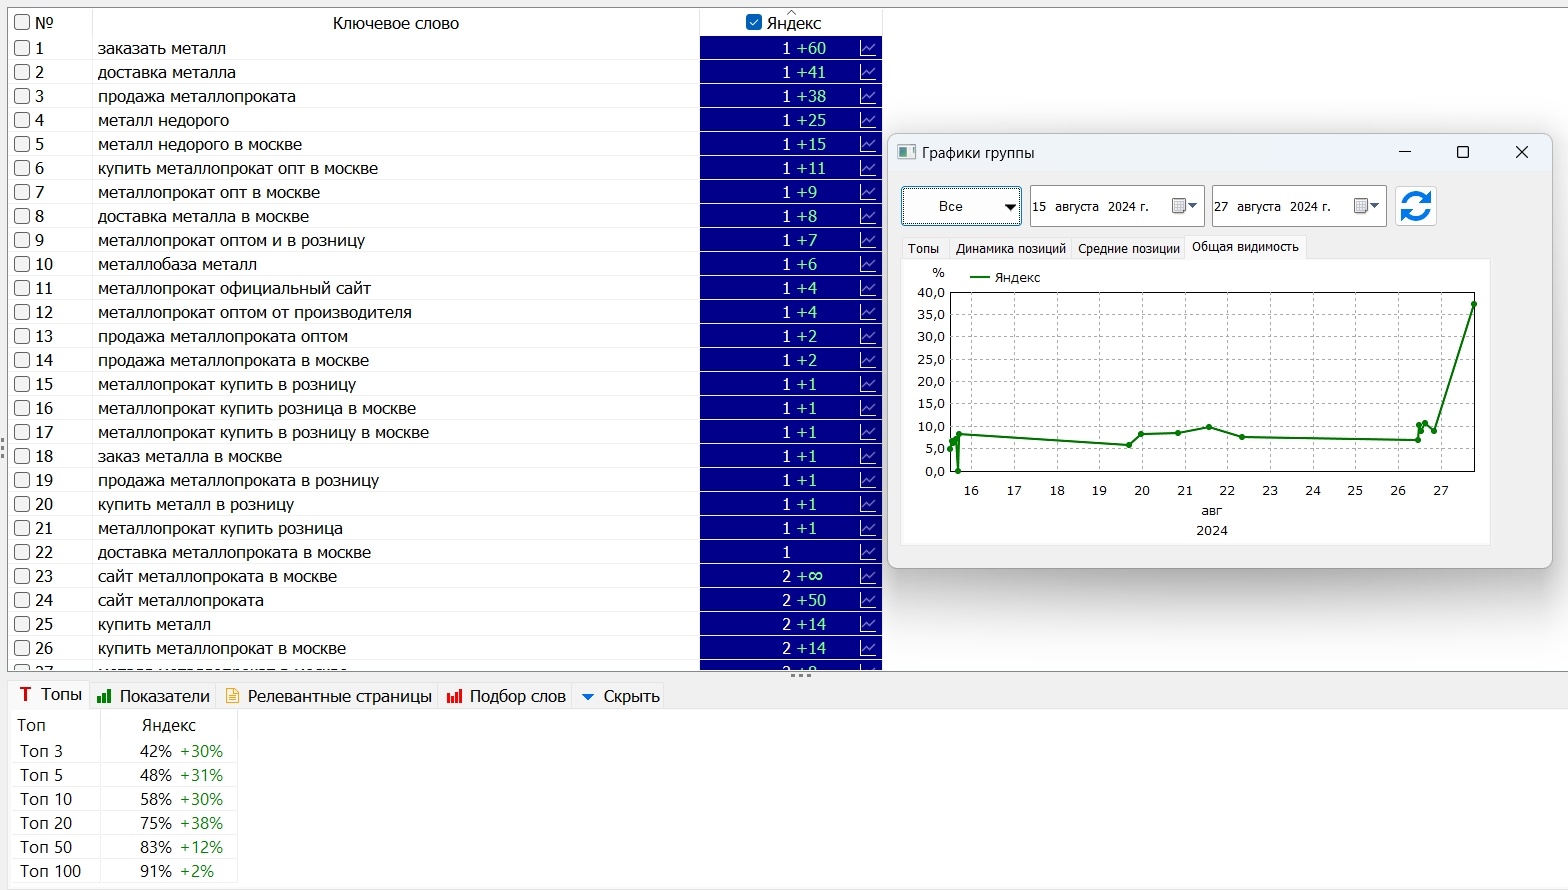Open chart icon for сайт металлопроката row

(x=868, y=600)
